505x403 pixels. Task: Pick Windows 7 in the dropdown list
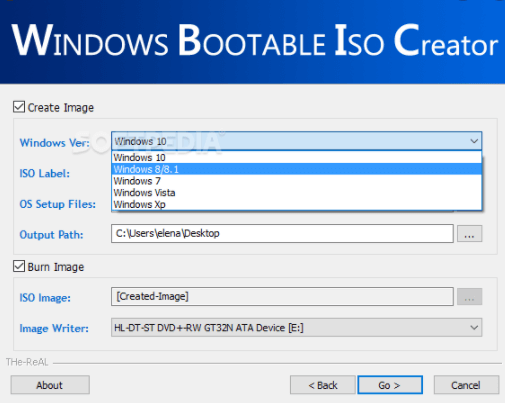click(x=297, y=181)
